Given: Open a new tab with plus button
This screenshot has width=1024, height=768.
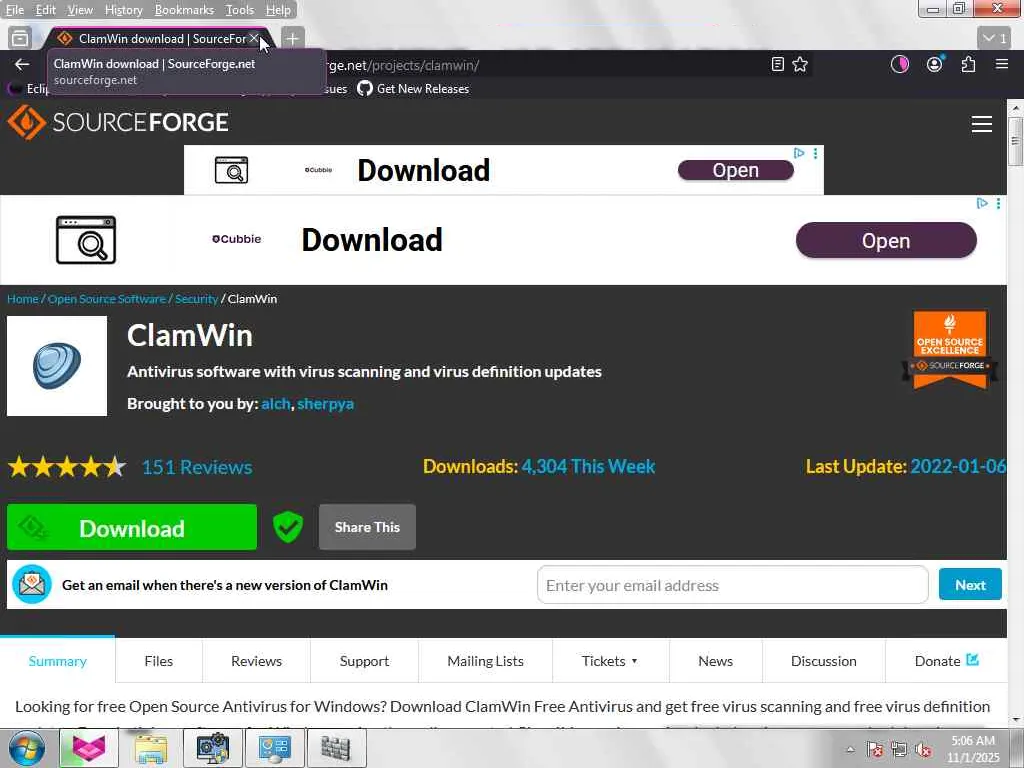Looking at the screenshot, I should click(x=292, y=39).
